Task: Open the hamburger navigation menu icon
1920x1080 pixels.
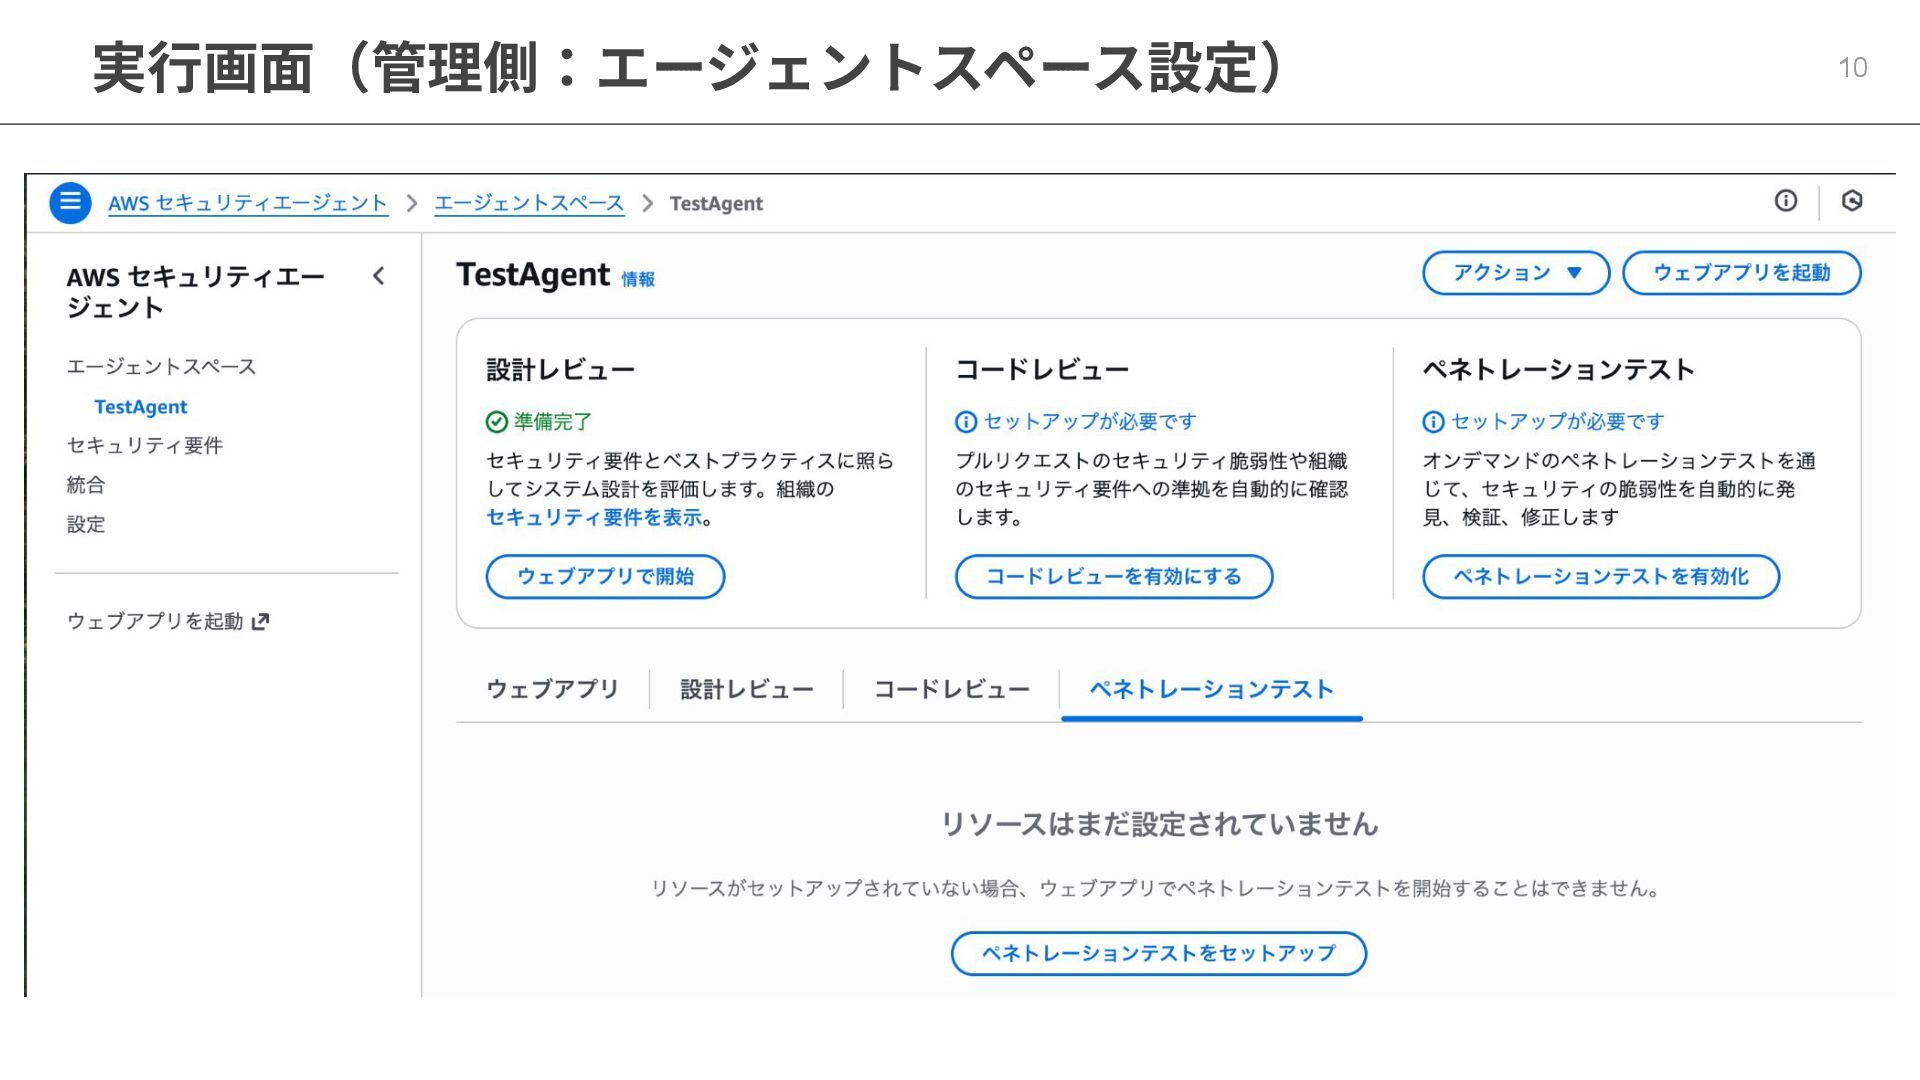Action: point(70,203)
